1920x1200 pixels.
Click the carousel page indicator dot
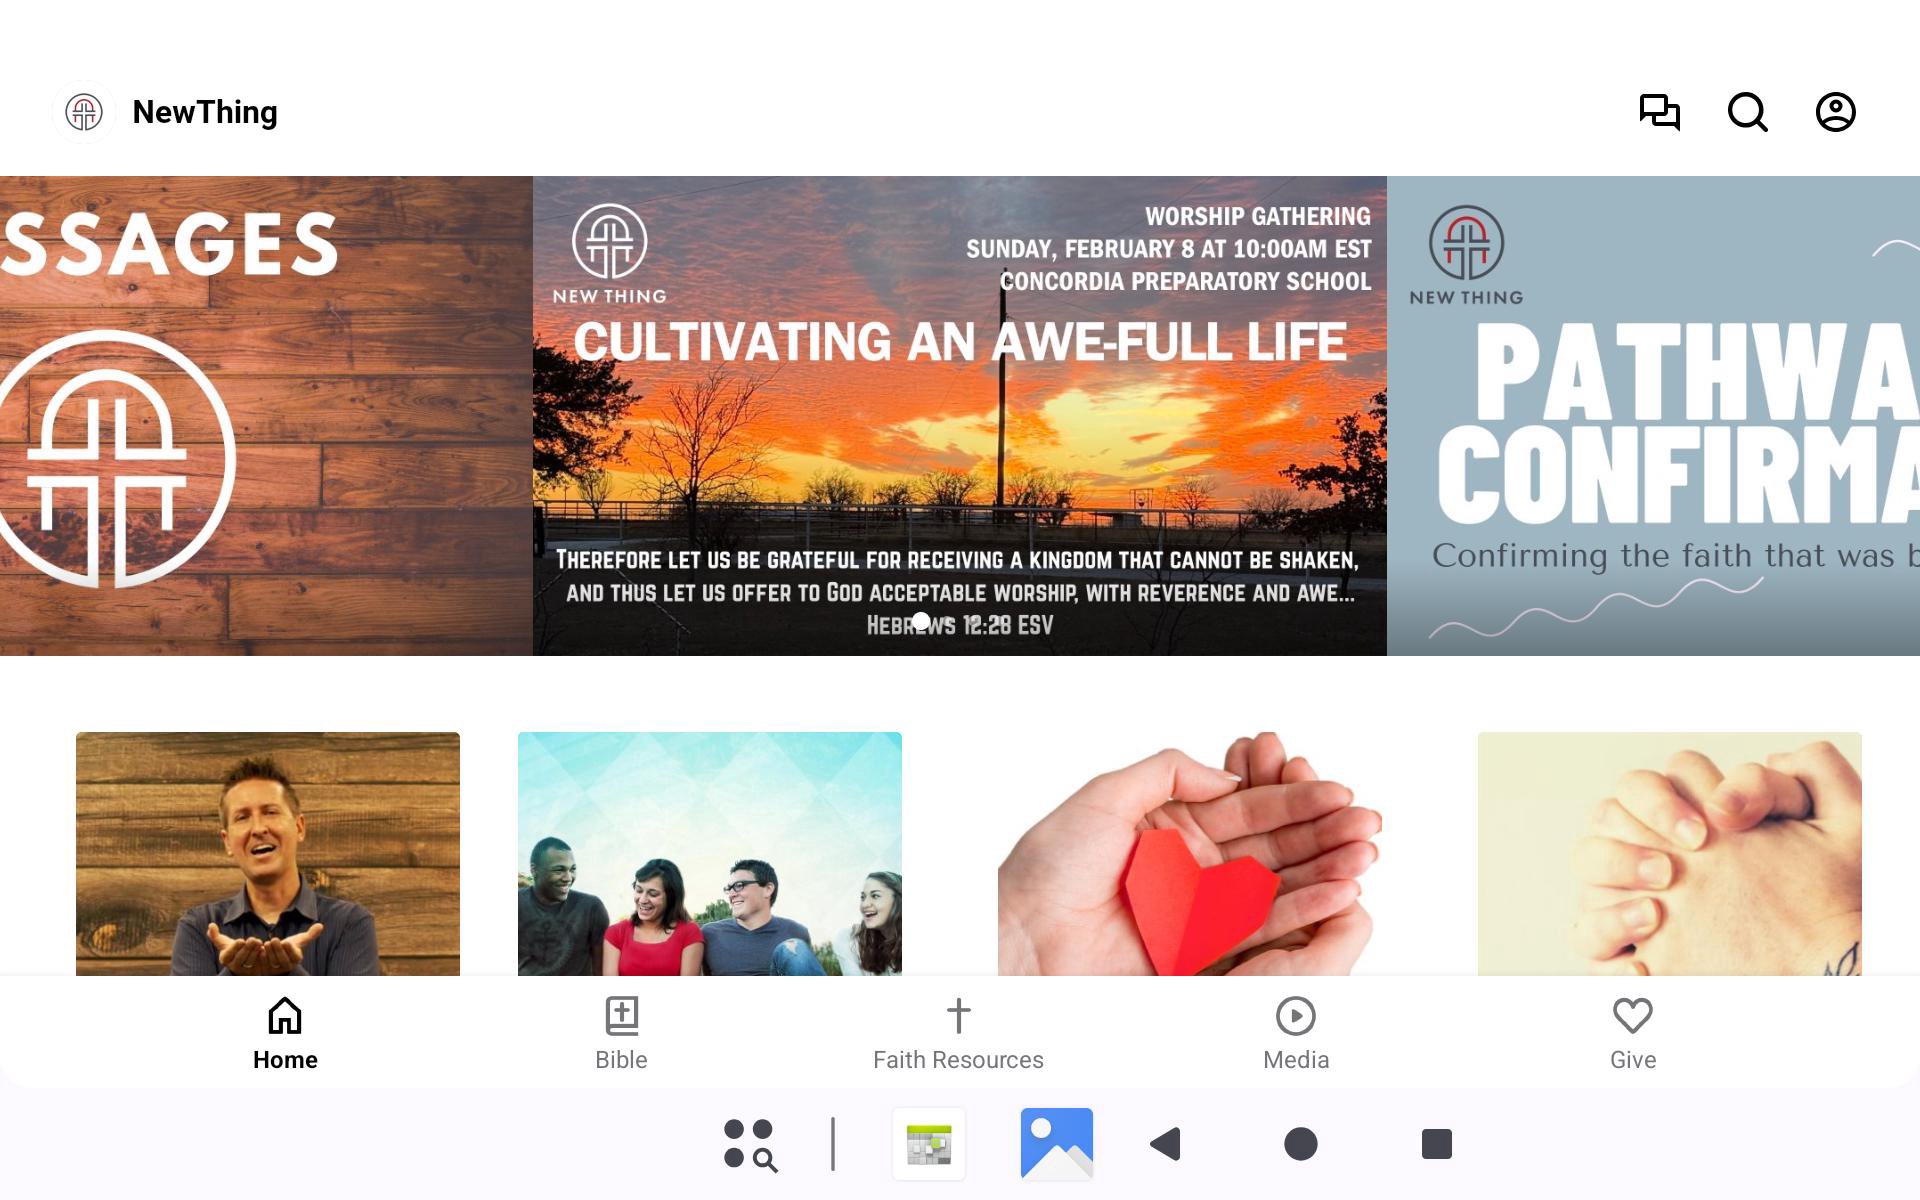(x=921, y=621)
